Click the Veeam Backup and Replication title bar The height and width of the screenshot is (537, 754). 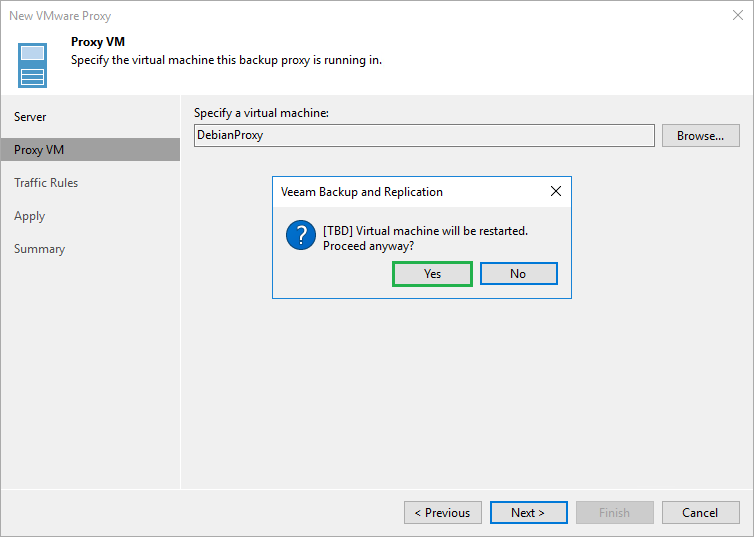(x=400, y=192)
